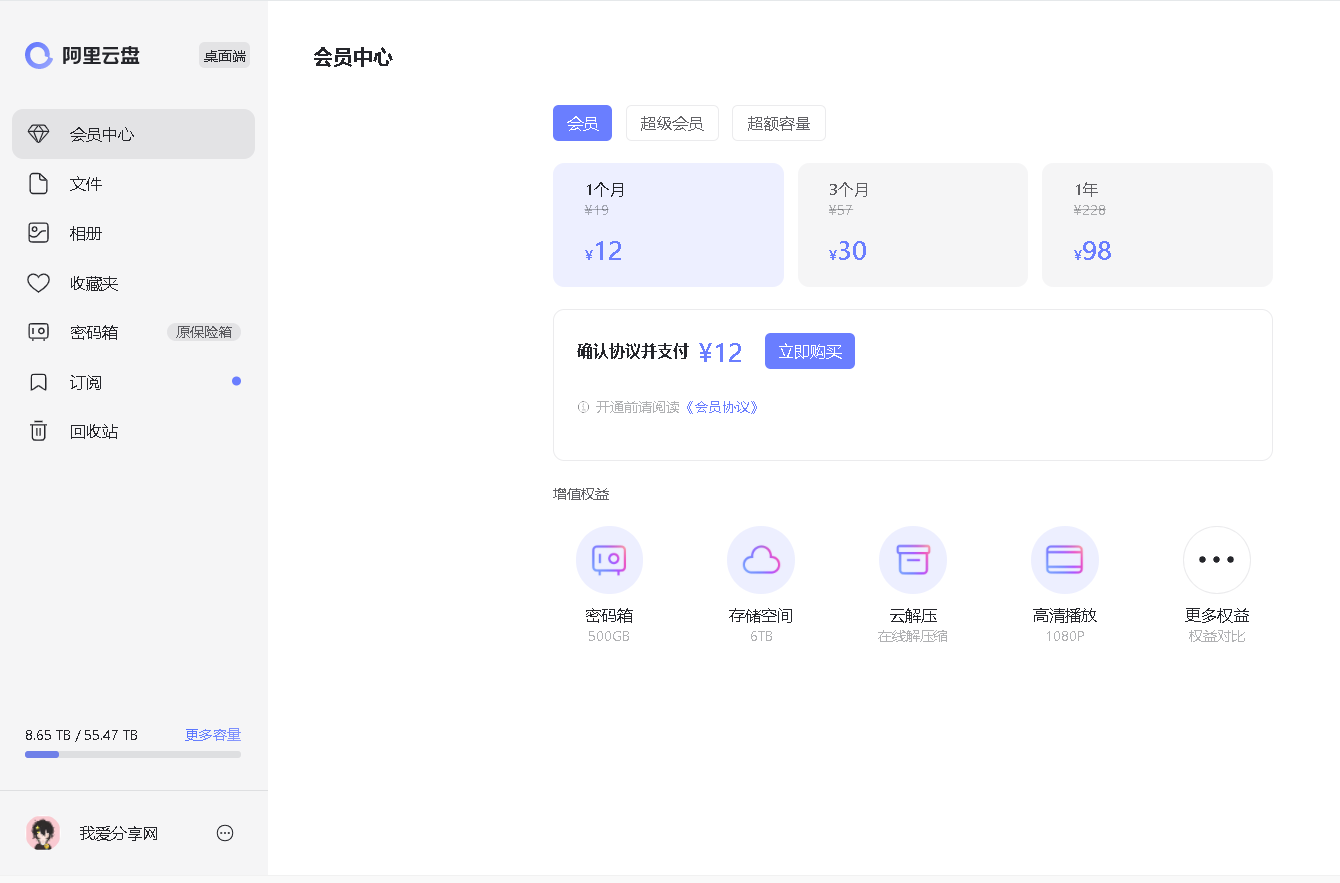
Task: Click the 高清播放 1080P icon
Action: pos(1065,560)
